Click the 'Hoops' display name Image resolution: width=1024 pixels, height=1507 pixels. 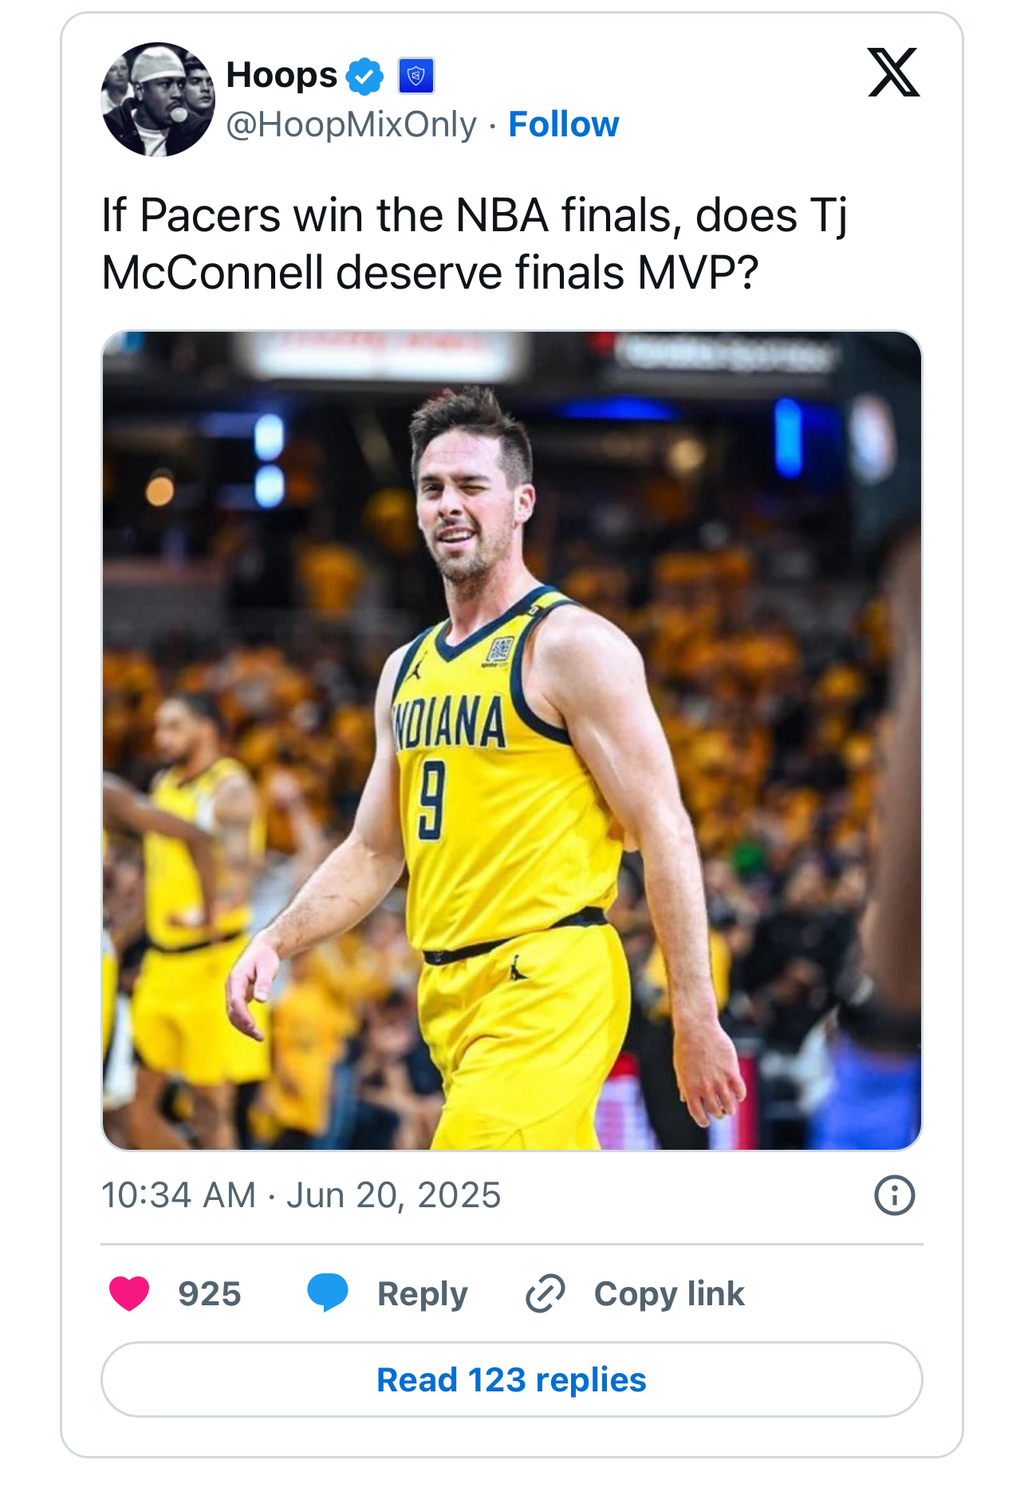[282, 75]
